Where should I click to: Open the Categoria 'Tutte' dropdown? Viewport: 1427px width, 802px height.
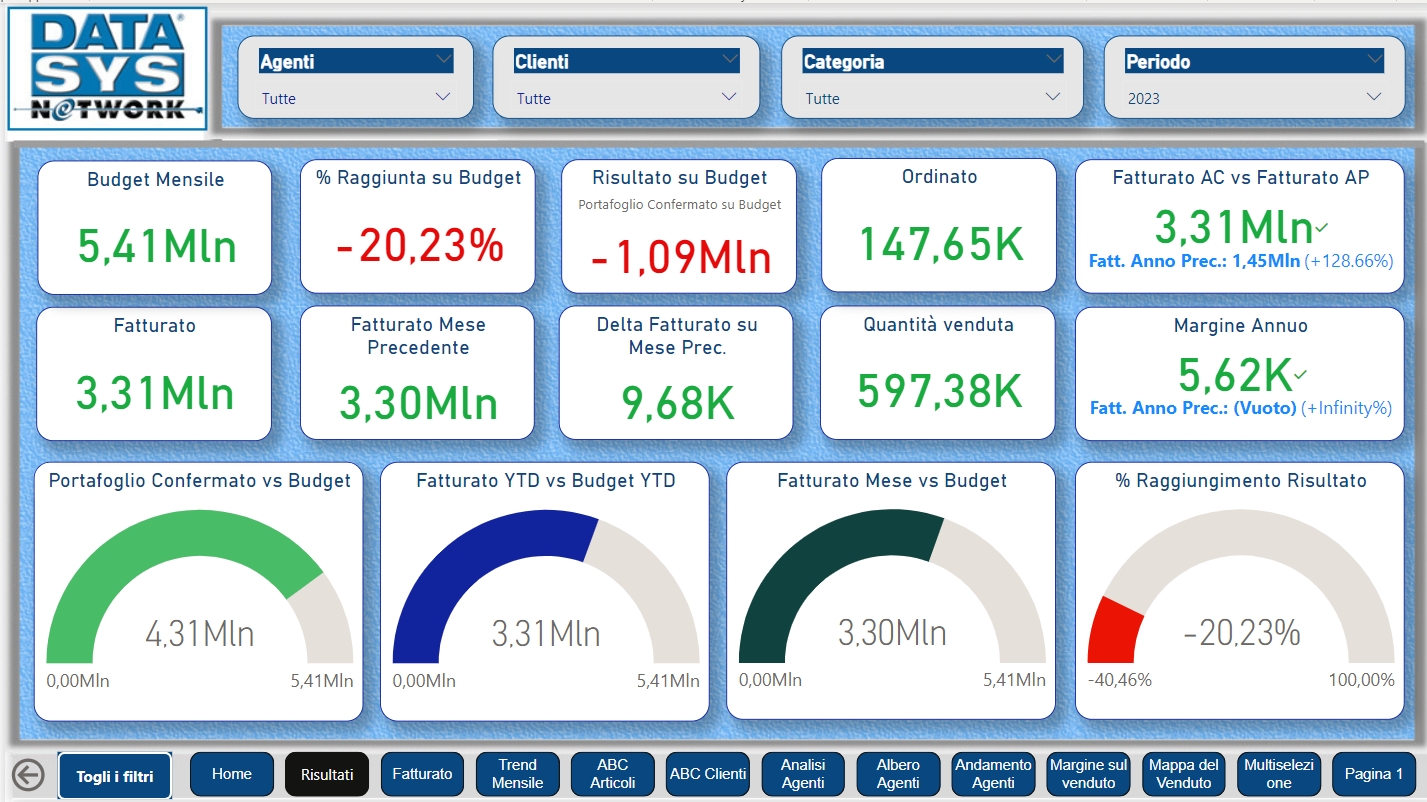(932, 98)
